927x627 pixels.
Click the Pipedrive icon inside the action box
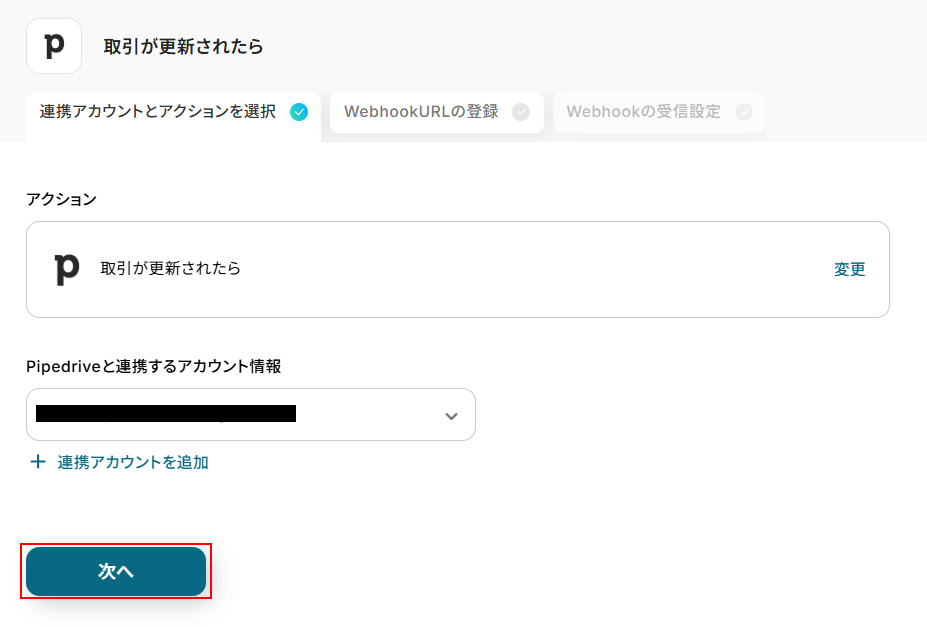(66, 269)
